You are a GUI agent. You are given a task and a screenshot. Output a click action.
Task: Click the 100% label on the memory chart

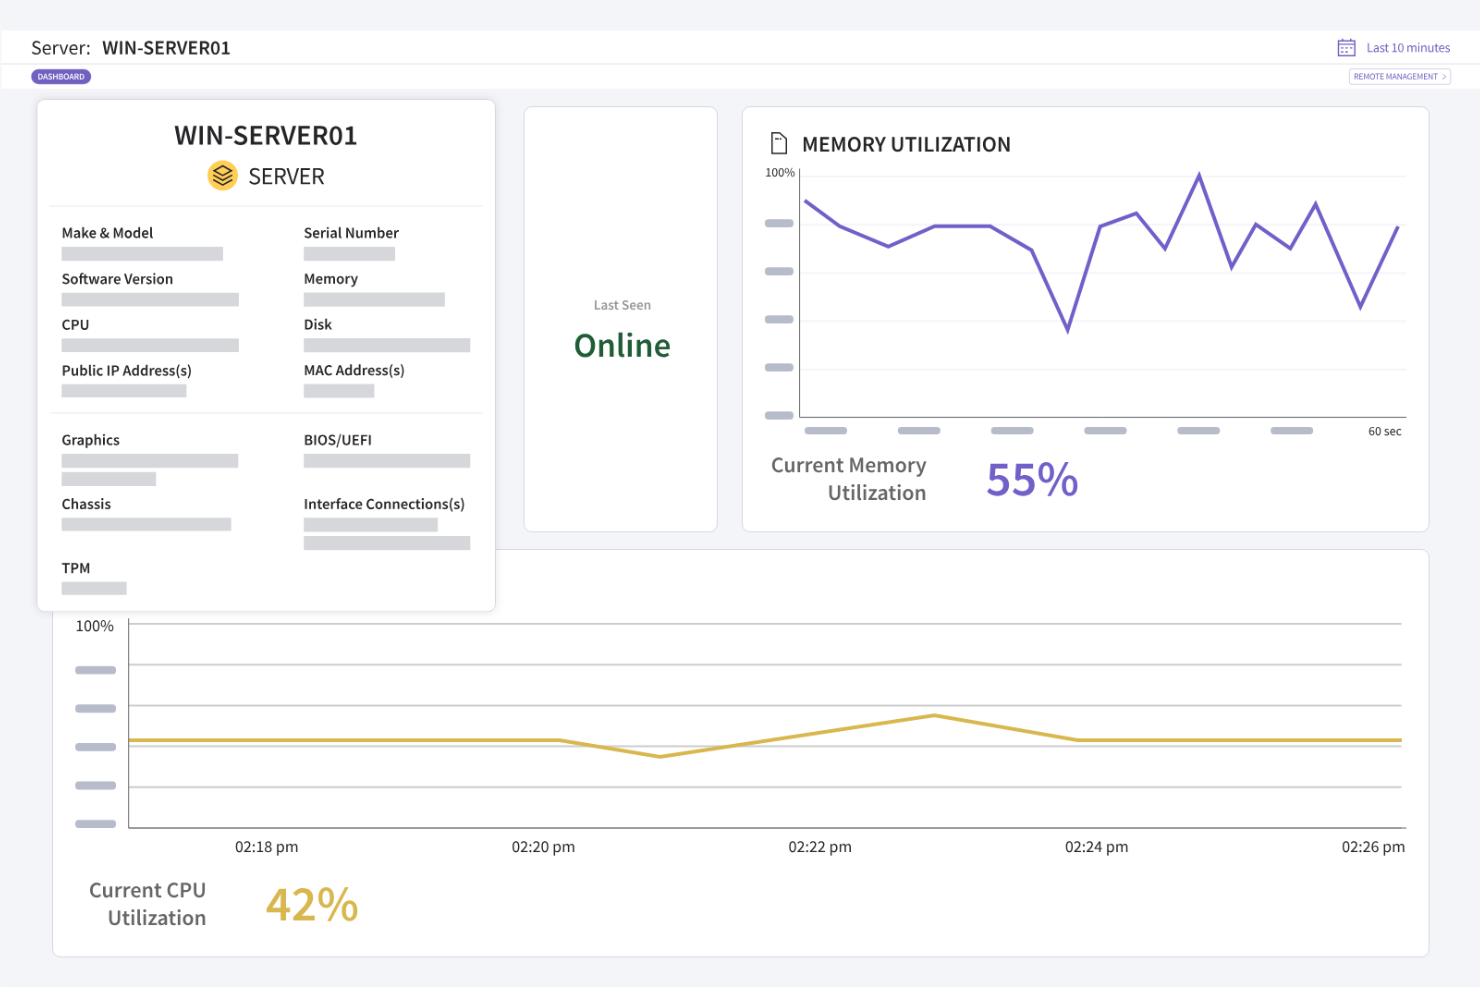coord(780,173)
